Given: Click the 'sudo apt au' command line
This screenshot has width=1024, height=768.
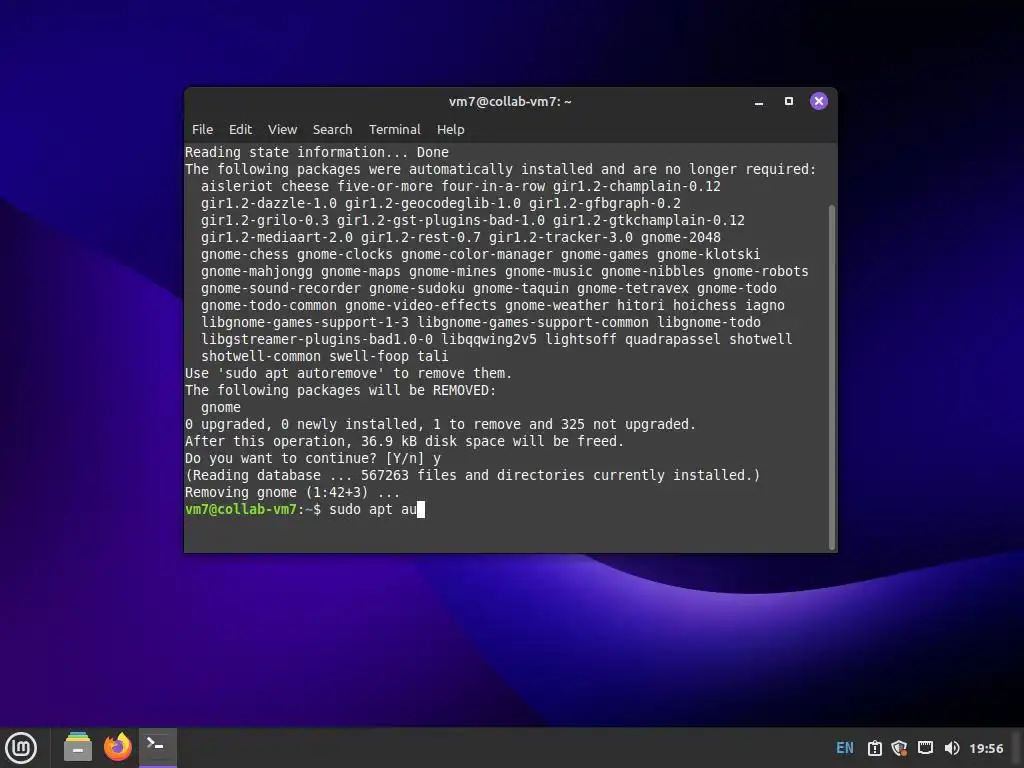Looking at the screenshot, I should click(x=373, y=509).
